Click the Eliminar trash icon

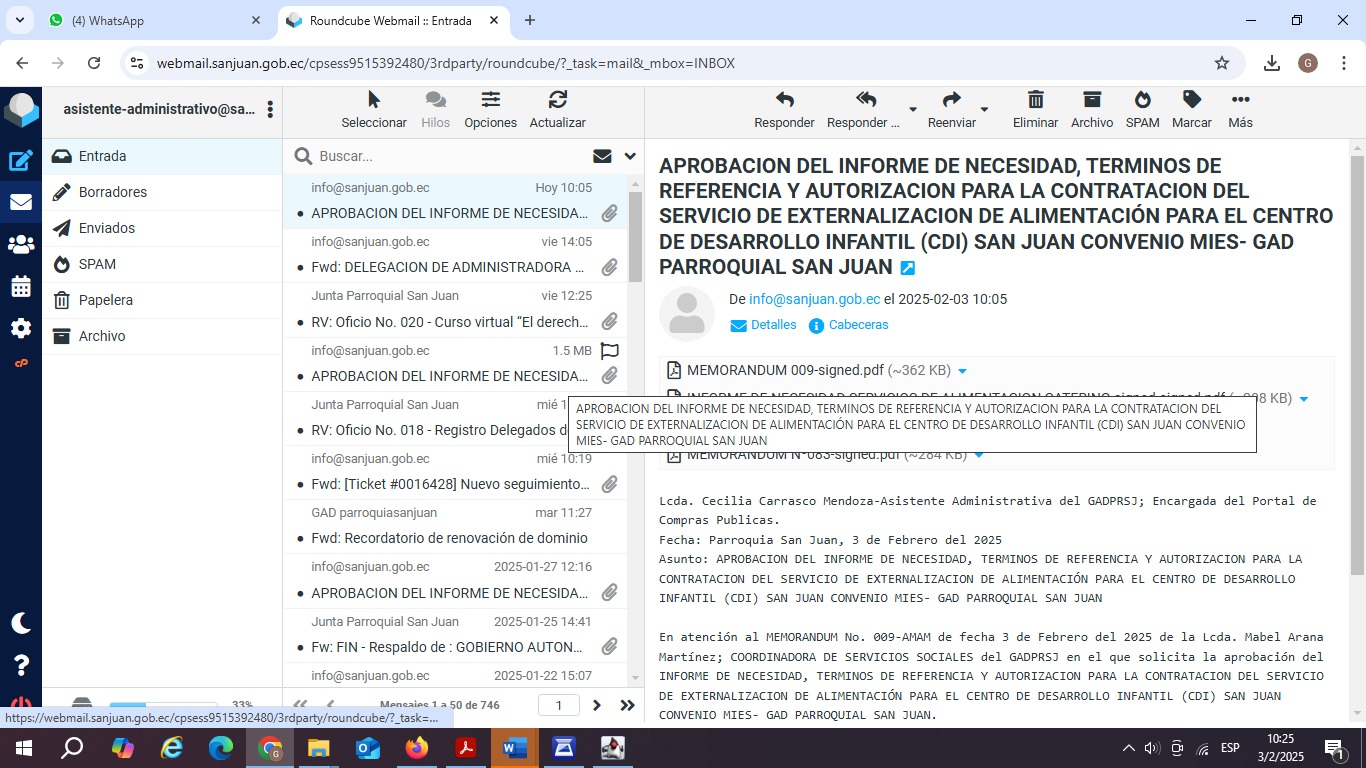(1035, 109)
